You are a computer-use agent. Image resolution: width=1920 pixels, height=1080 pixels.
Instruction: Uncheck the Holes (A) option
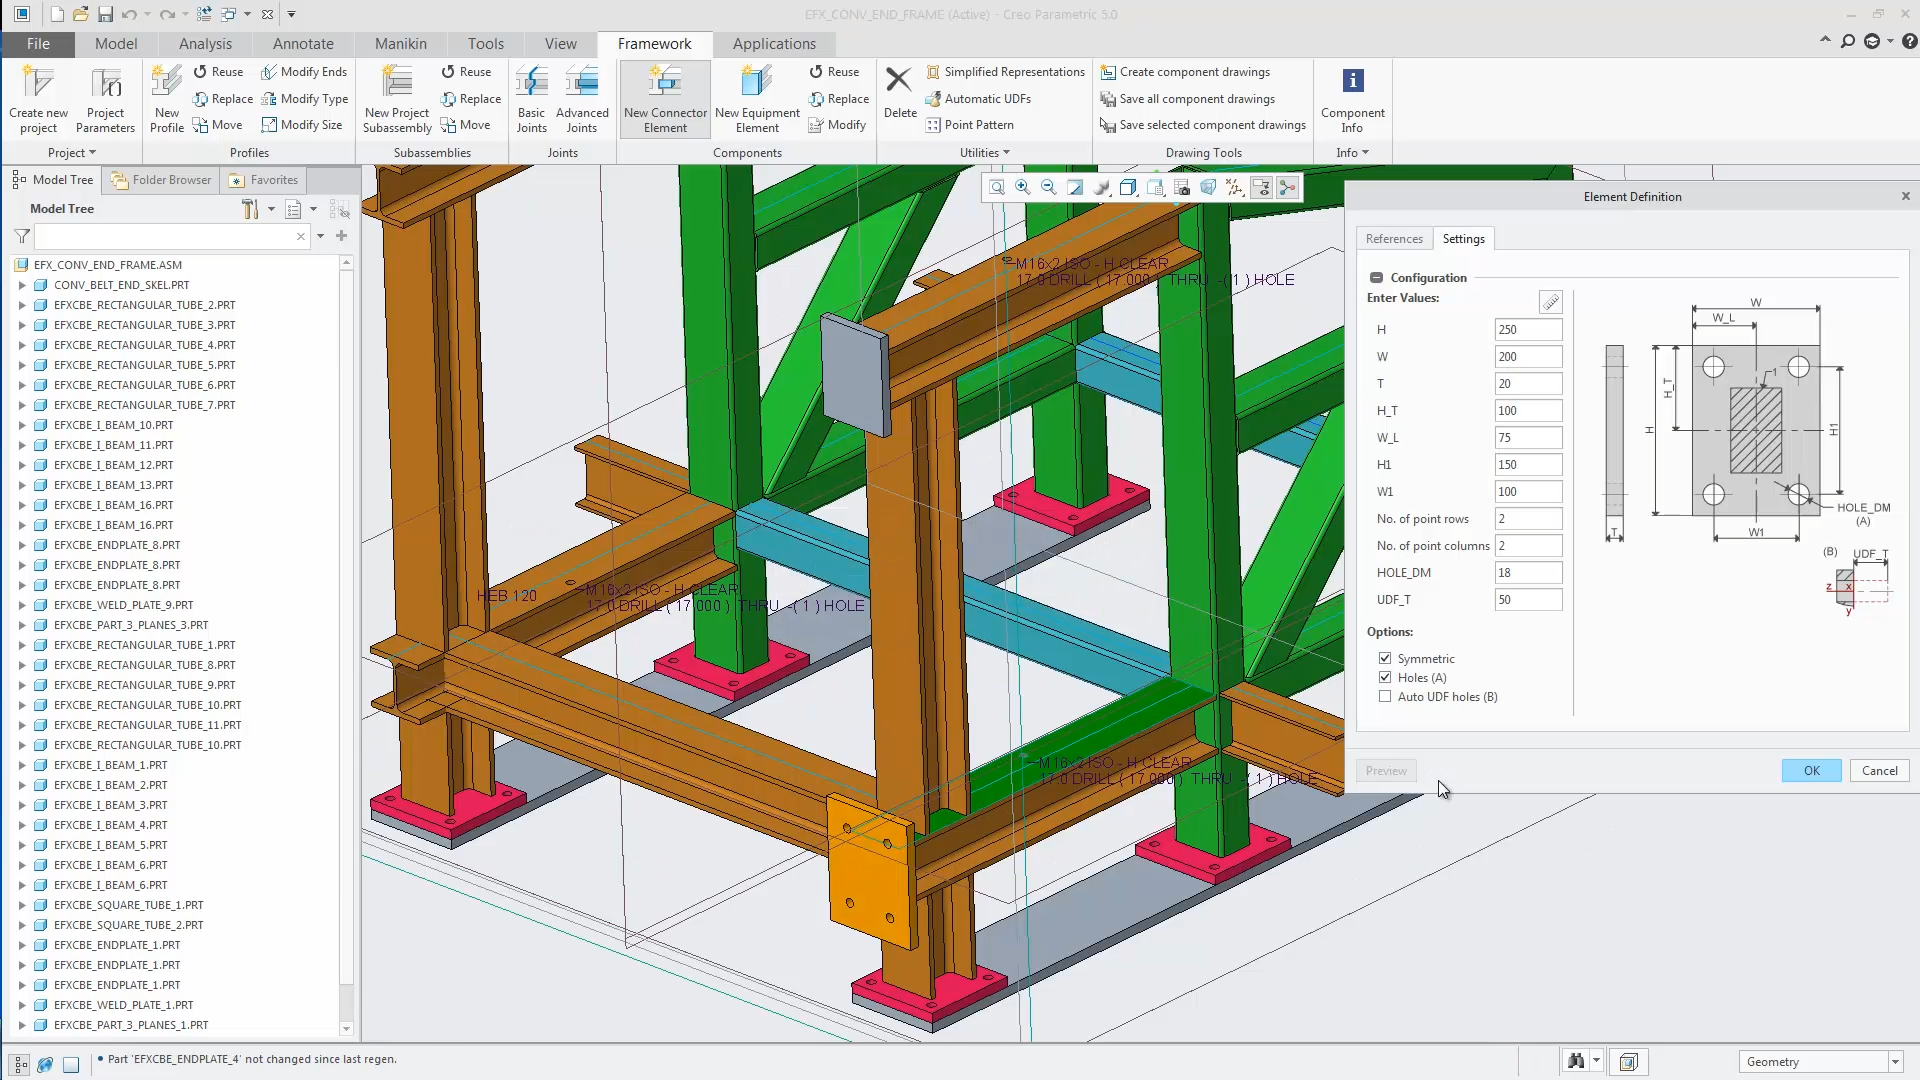[1385, 677]
